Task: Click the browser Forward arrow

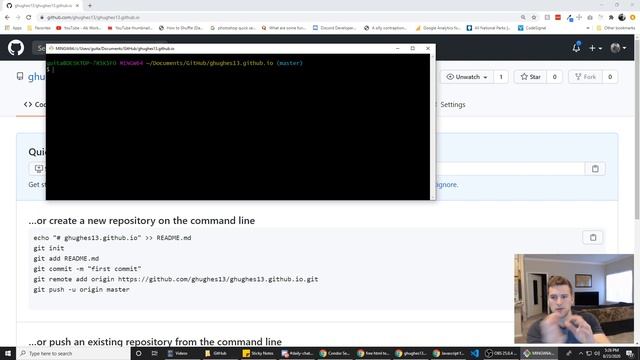Action: (18, 17)
